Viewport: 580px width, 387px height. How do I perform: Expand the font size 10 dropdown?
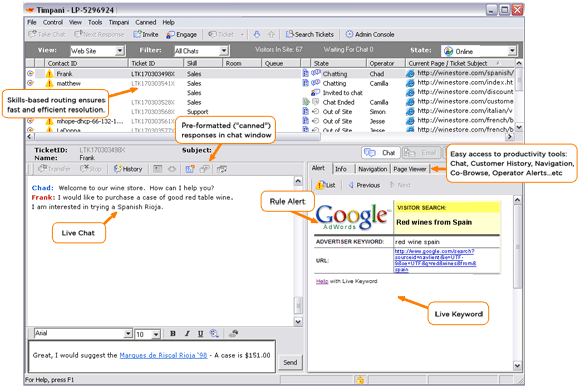click(156, 334)
